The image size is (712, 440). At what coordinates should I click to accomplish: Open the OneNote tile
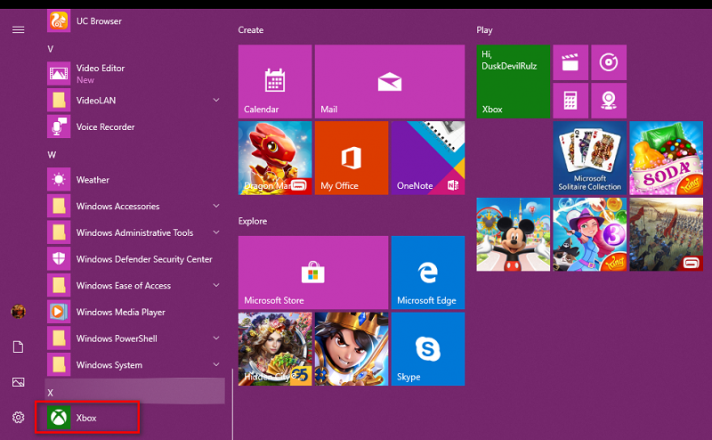point(428,158)
